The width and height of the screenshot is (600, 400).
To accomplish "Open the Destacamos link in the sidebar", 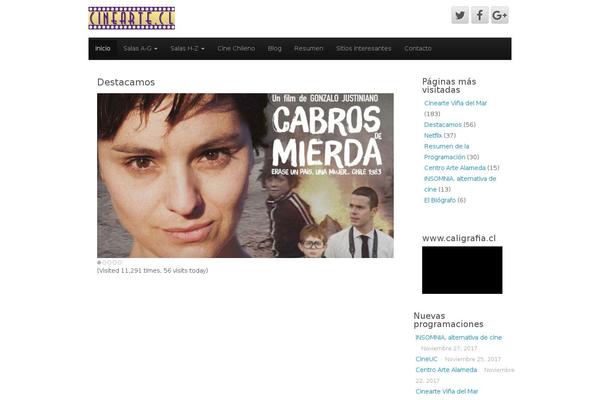I will click(x=443, y=124).
